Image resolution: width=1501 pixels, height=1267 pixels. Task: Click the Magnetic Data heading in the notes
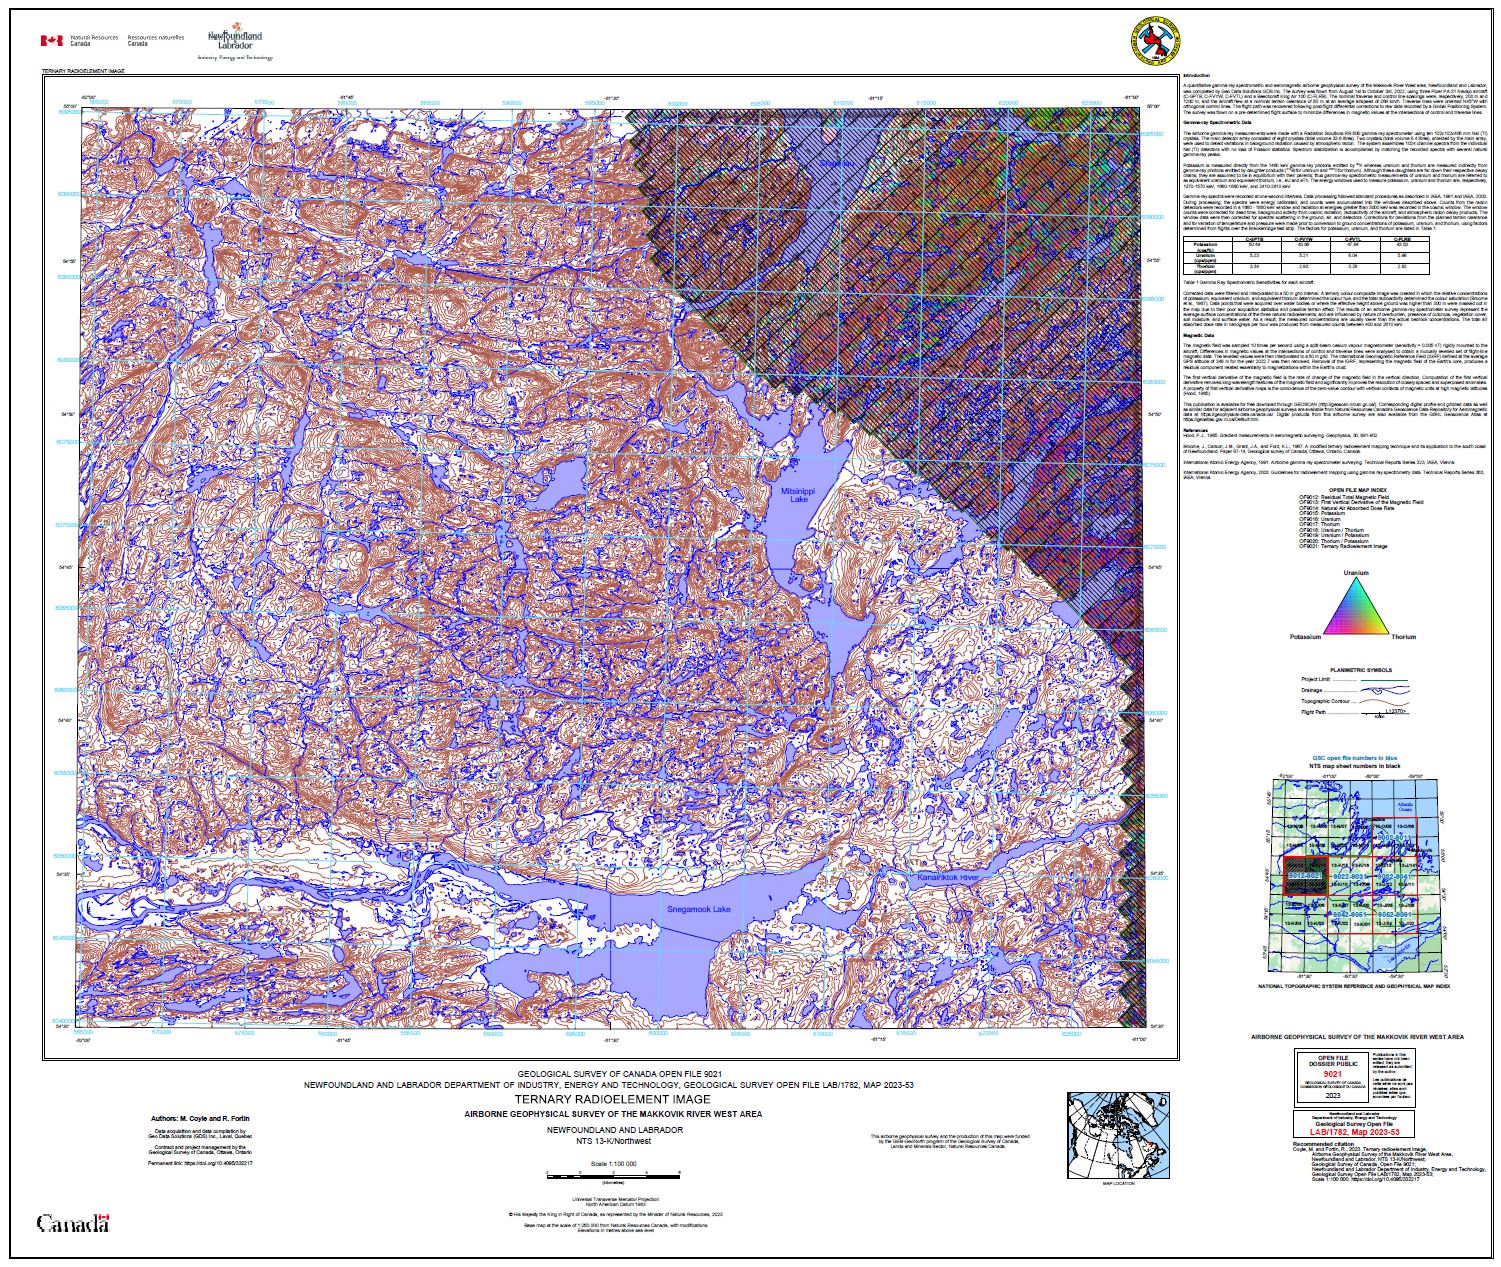click(x=1200, y=335)
